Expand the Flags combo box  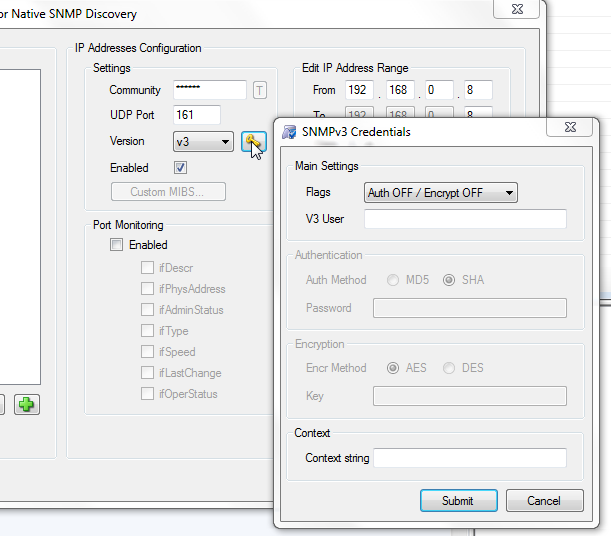(x=440, y=193)
